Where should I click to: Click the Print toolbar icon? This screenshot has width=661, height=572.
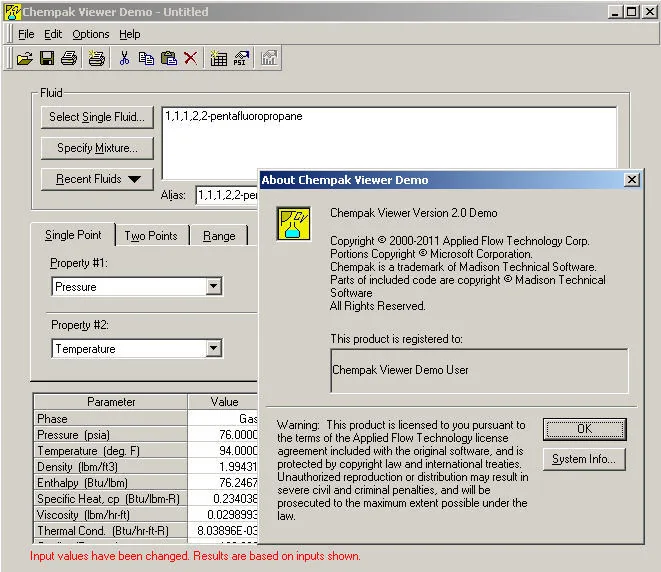[x=69, y=58]
